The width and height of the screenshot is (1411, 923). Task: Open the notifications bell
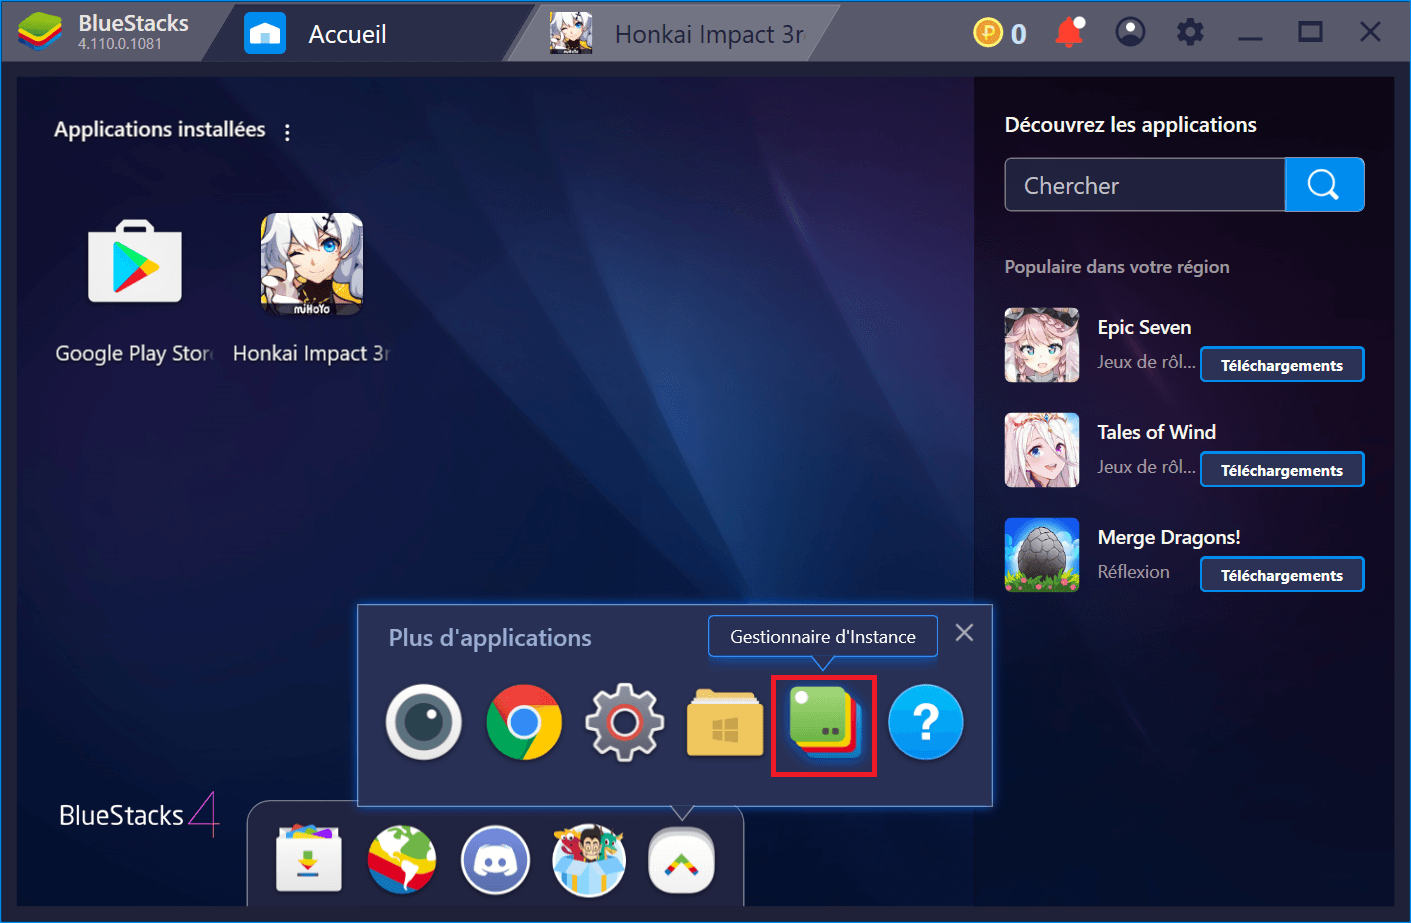coord(1069,33)
